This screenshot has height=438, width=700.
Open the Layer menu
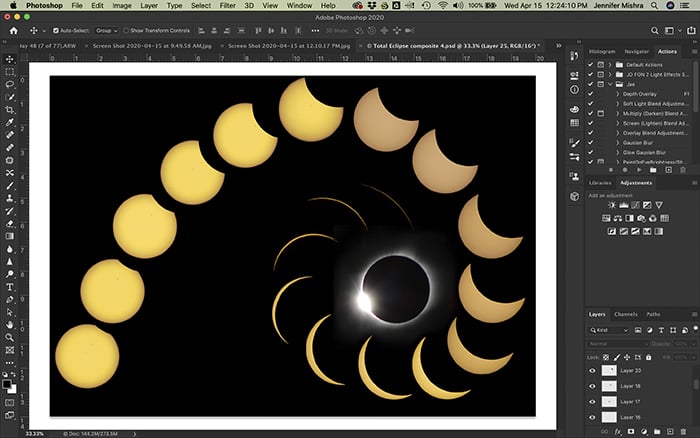point(149,5)
